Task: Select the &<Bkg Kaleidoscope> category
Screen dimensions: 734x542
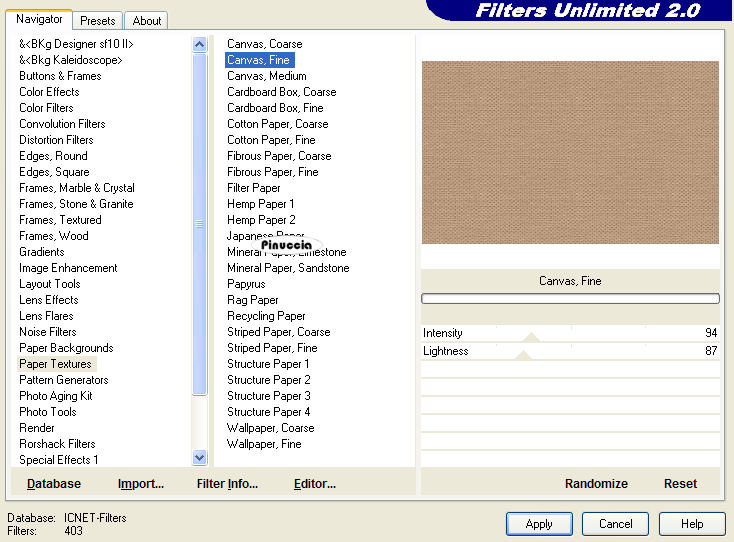Action: (71, 60)
